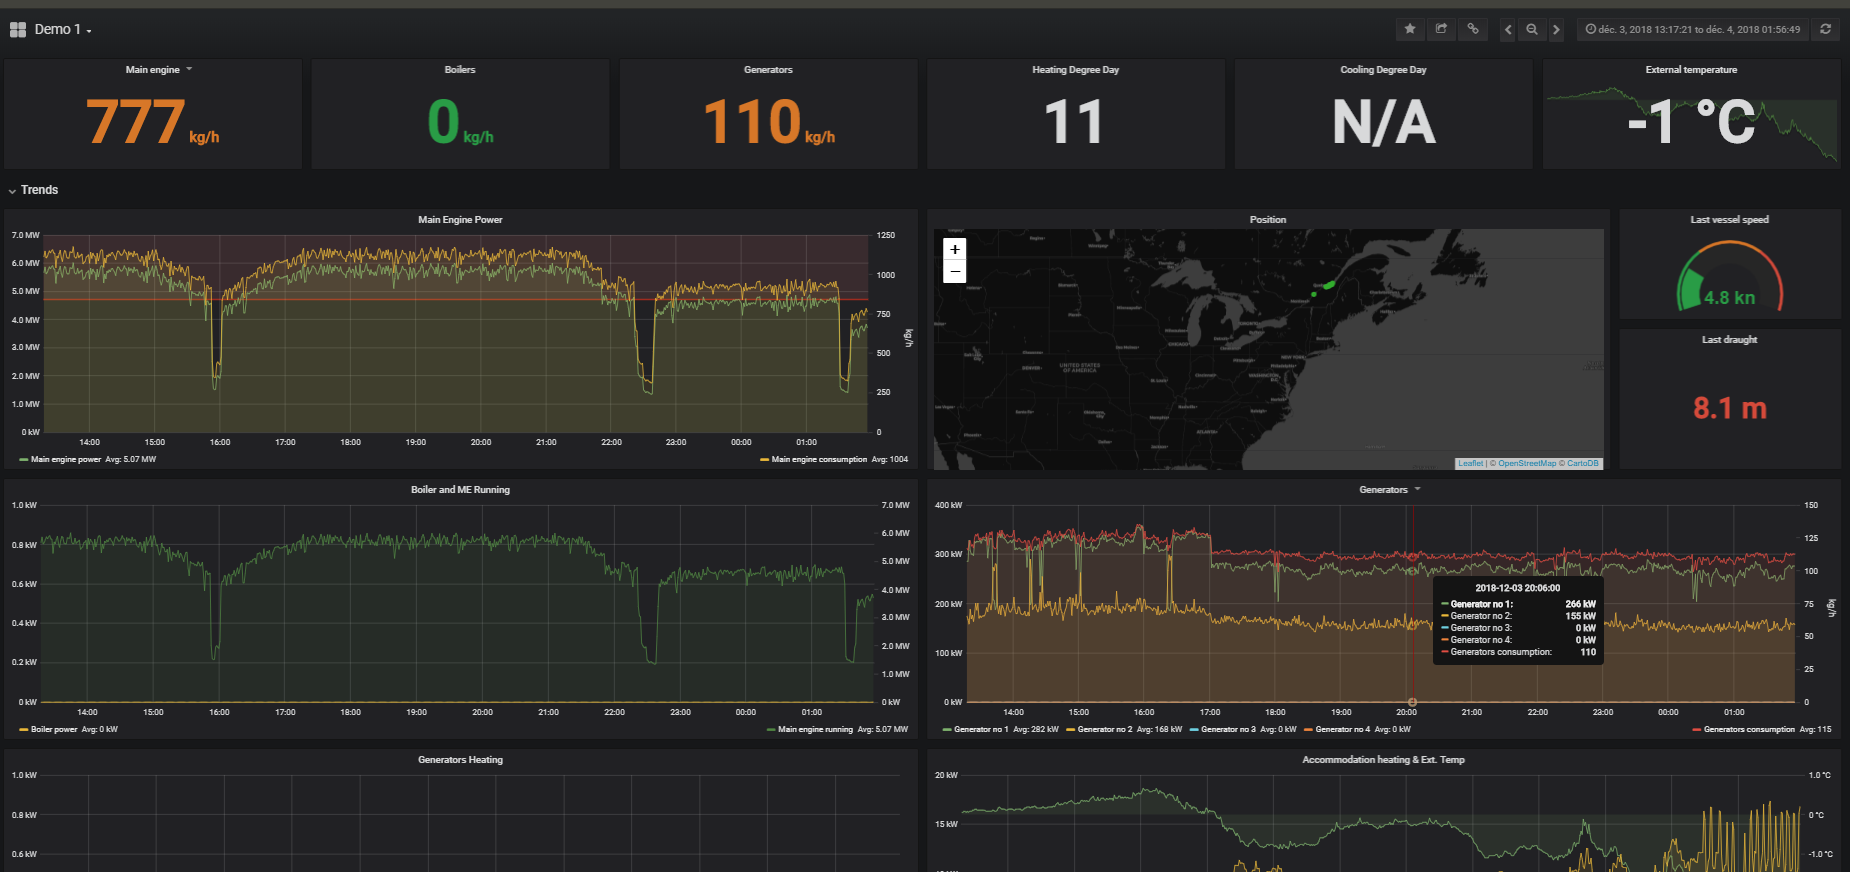Zoom out the time range
Image resolution: width=1850 pixels, height=872 pixels.
1532,30
